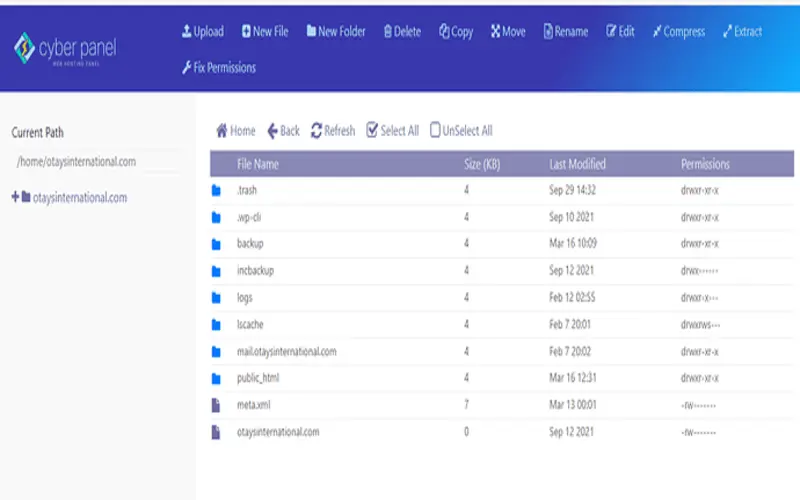Image resolution: width=800 pixels, height=500 pixels.
Task: Click the meta.xml file icon
Action: tap(216, 406)
